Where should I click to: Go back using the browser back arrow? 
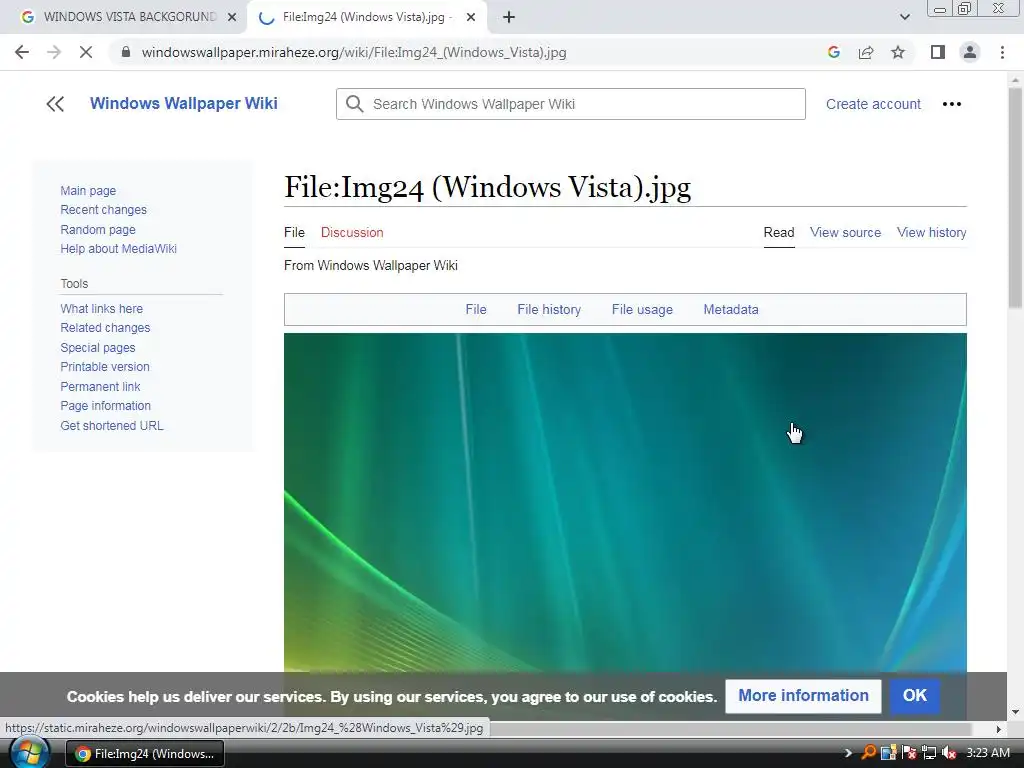[22, 52]
